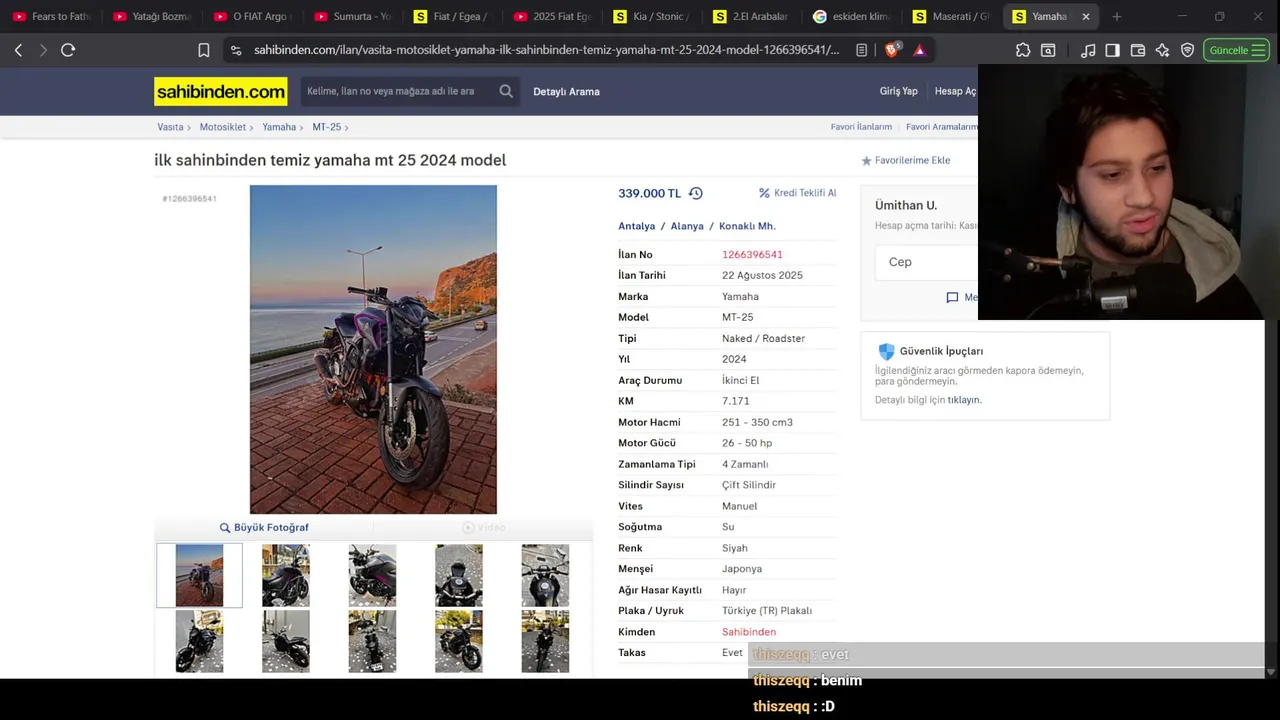Click the Antalya location link
Viewport: 1280px width, 720px height.
[x=636, y=226]
